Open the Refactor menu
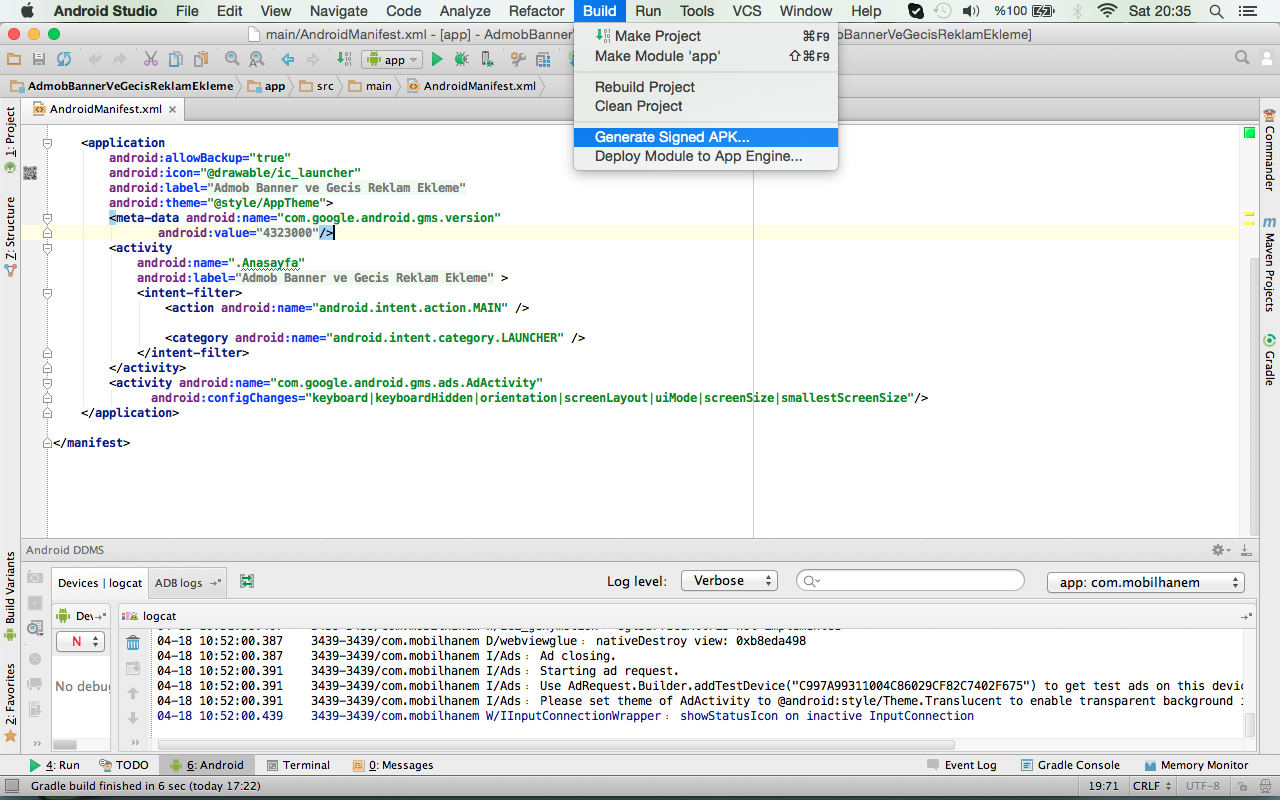Screen dimensions: 1280x800 pos(536,11)
